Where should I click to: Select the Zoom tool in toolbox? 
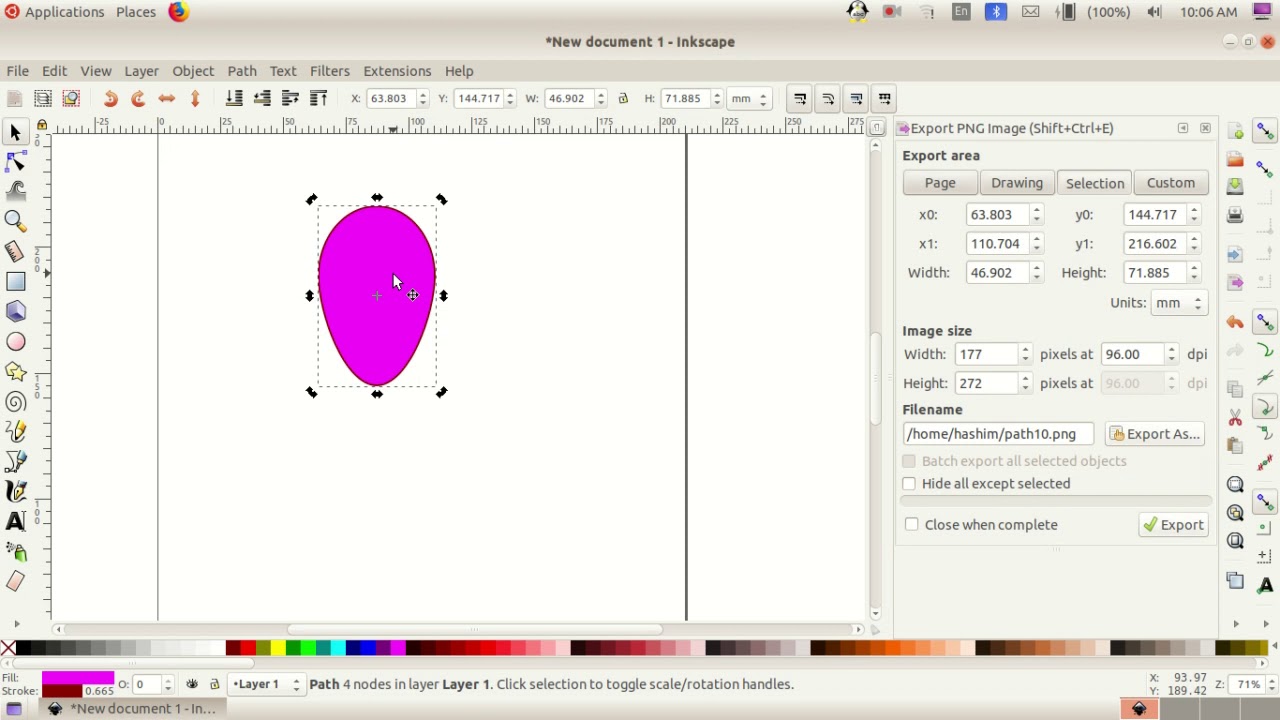point(15,221)
